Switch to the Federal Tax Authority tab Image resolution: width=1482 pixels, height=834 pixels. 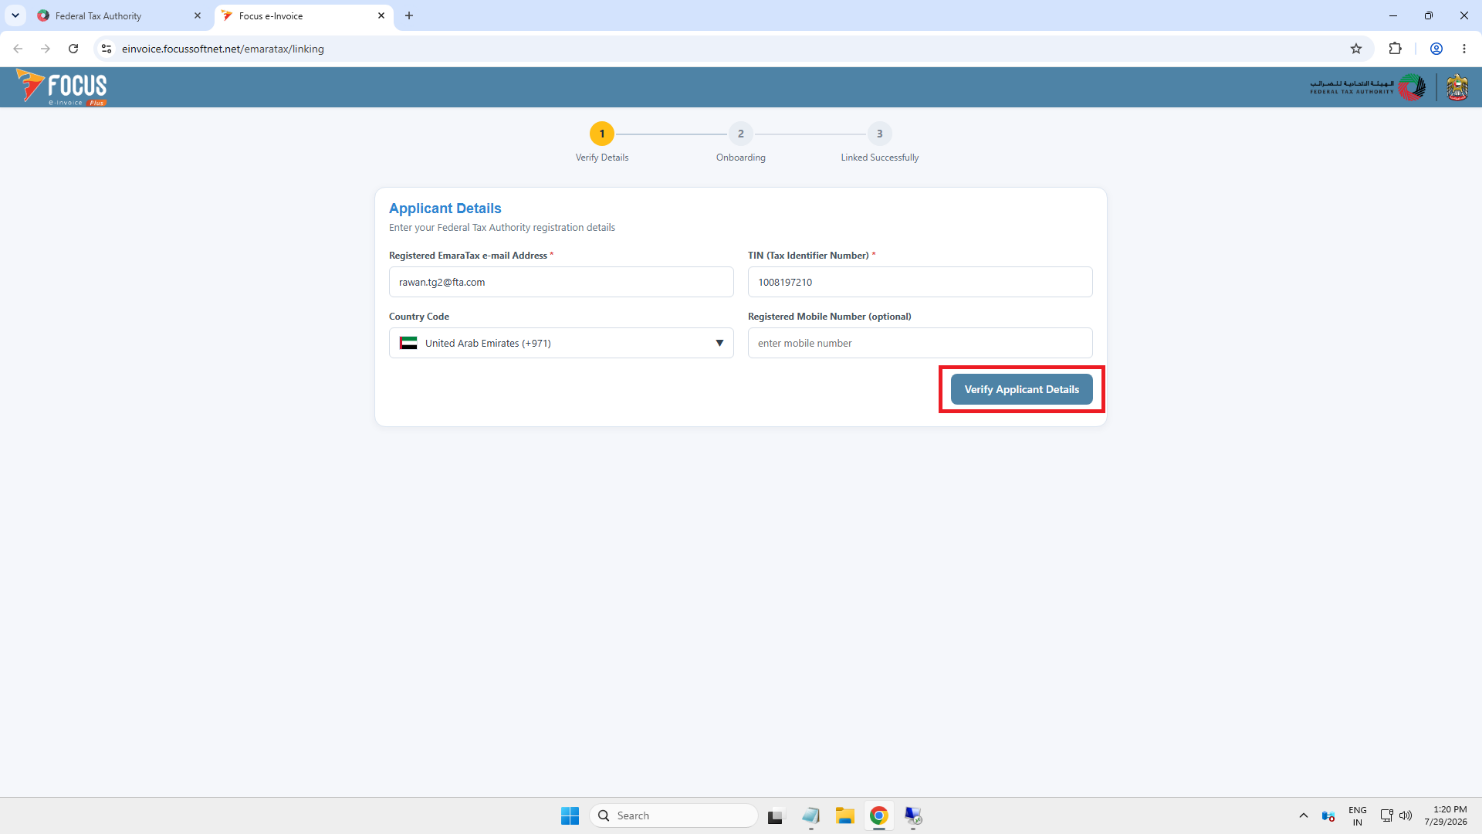(x=119, y=16)
